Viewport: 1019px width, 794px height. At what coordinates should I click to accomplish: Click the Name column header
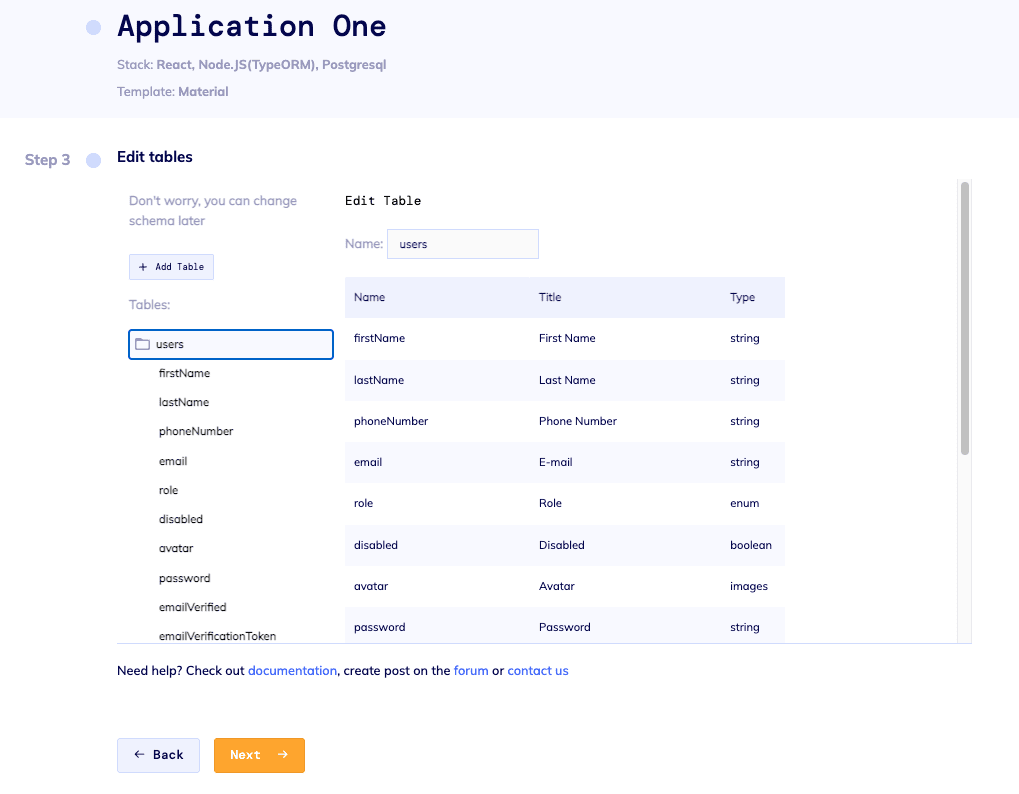[x=370, y=298]
